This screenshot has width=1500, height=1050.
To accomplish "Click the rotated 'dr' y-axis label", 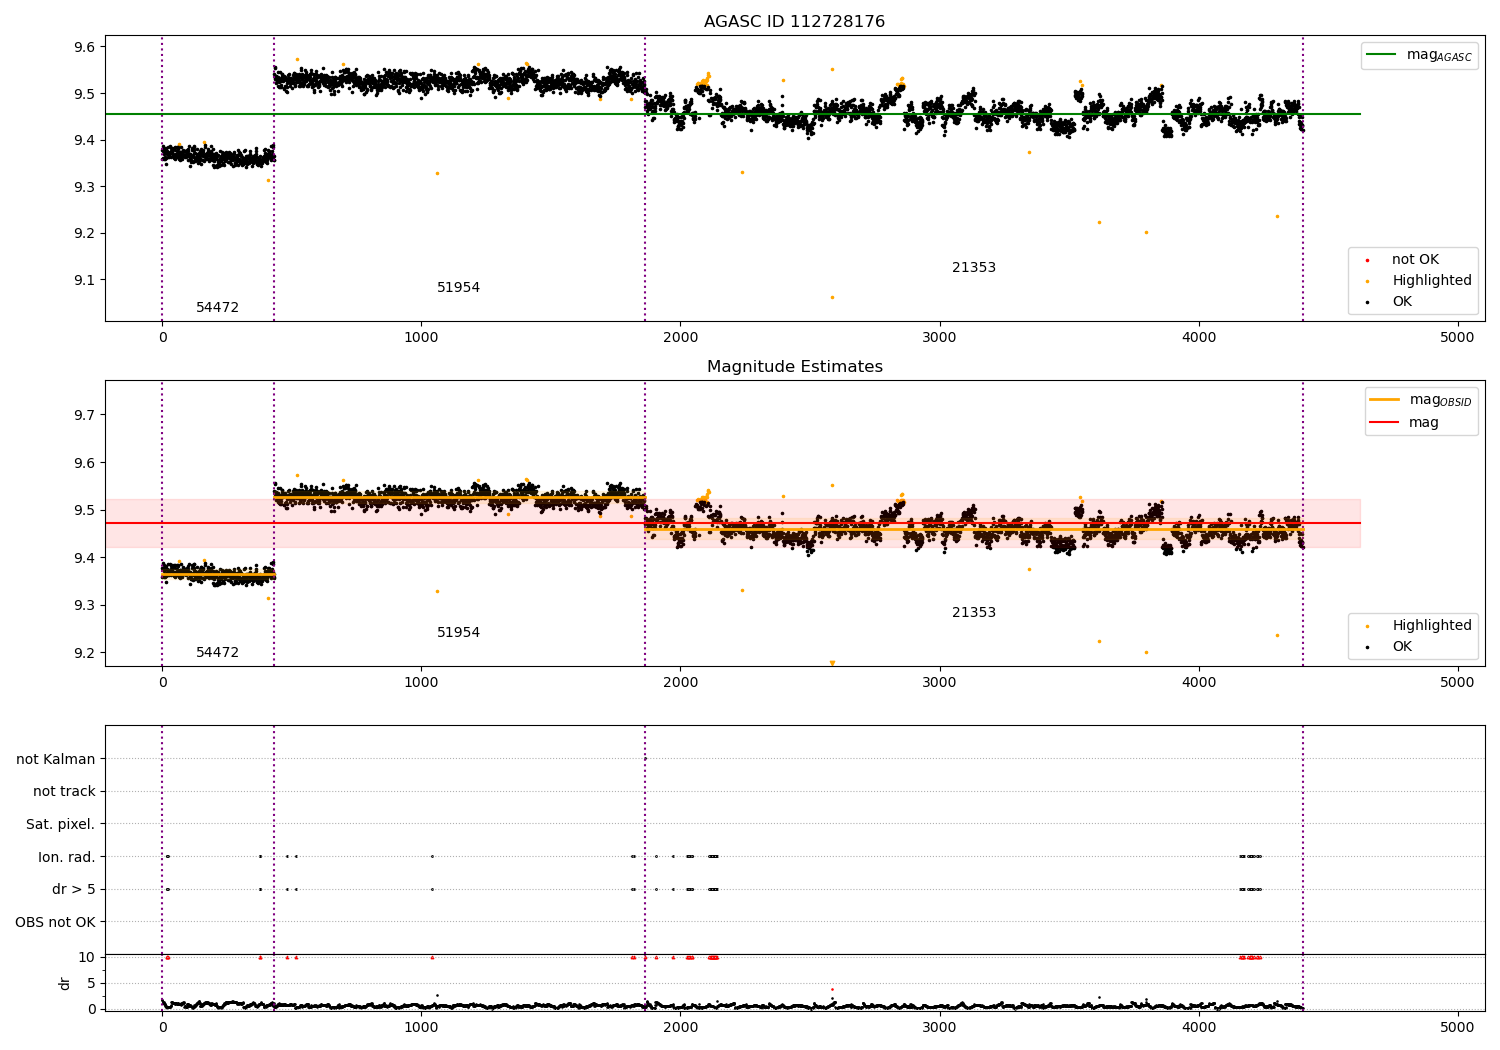I will coord(65,983).
